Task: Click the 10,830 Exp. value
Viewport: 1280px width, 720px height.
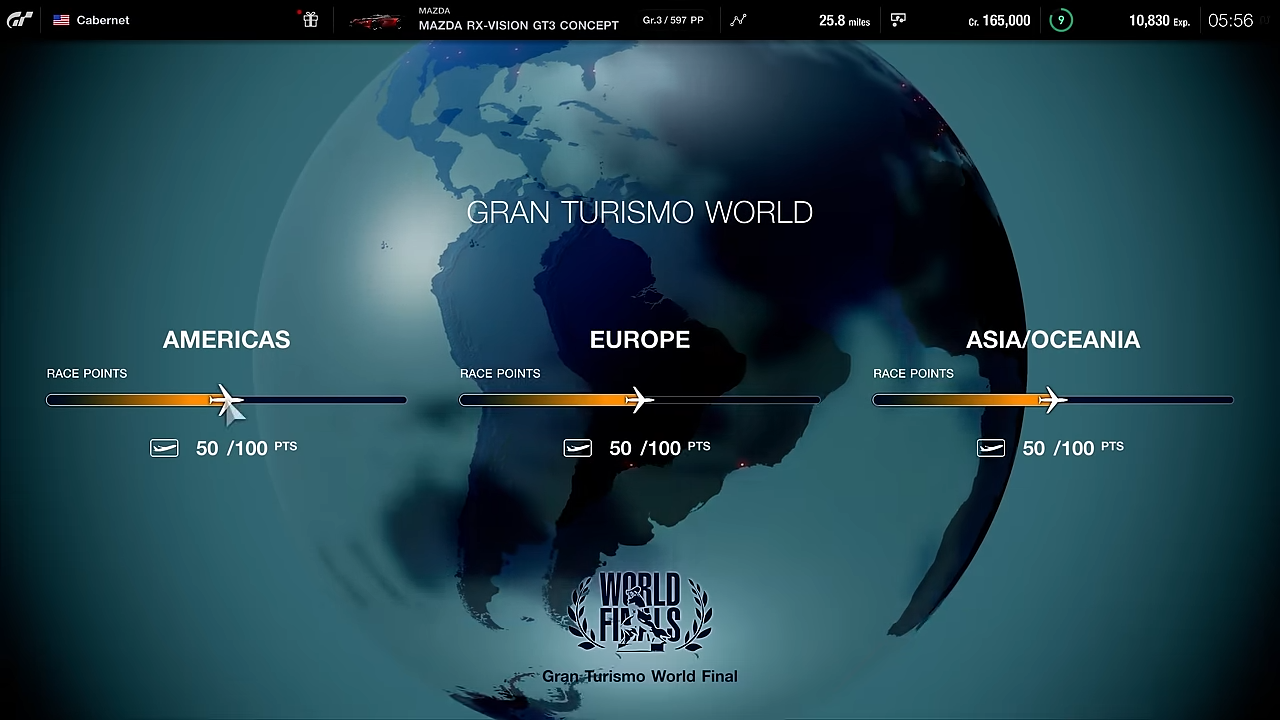Action: (1159, 20)
